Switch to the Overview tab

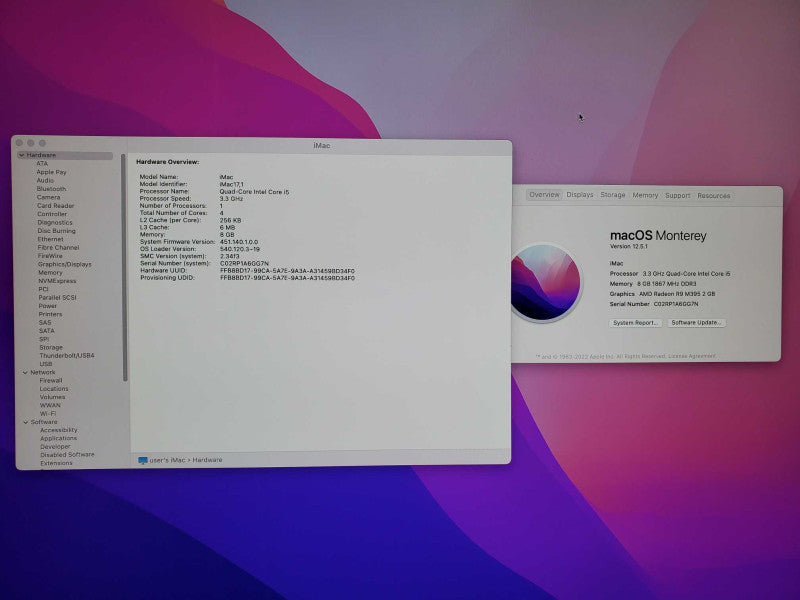coord(544,195)
